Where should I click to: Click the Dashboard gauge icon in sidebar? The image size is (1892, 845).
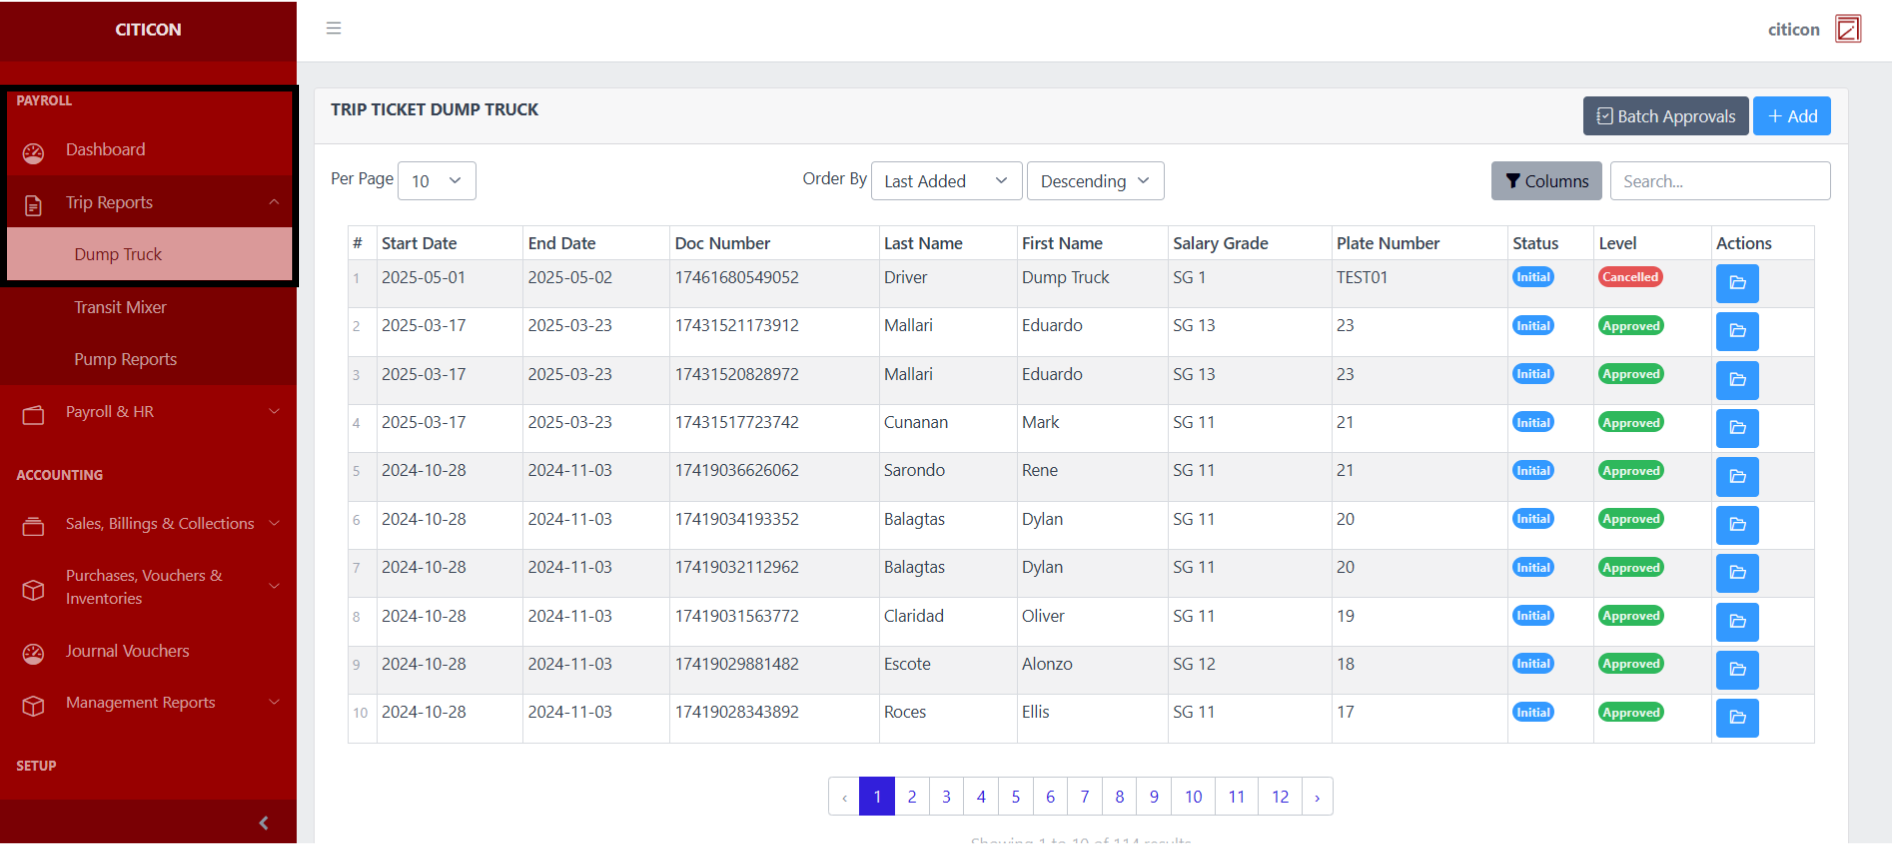click(33, 152)
